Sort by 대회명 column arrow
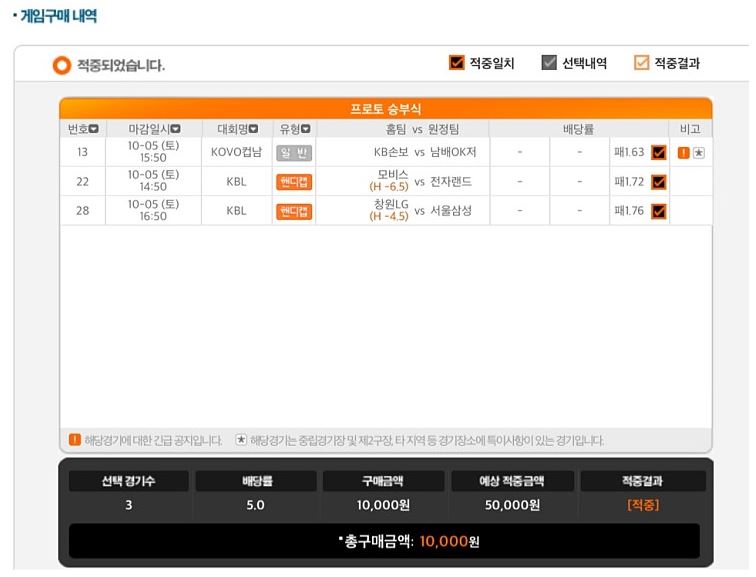This screenshot has height=577, width=756. (253, 129)
